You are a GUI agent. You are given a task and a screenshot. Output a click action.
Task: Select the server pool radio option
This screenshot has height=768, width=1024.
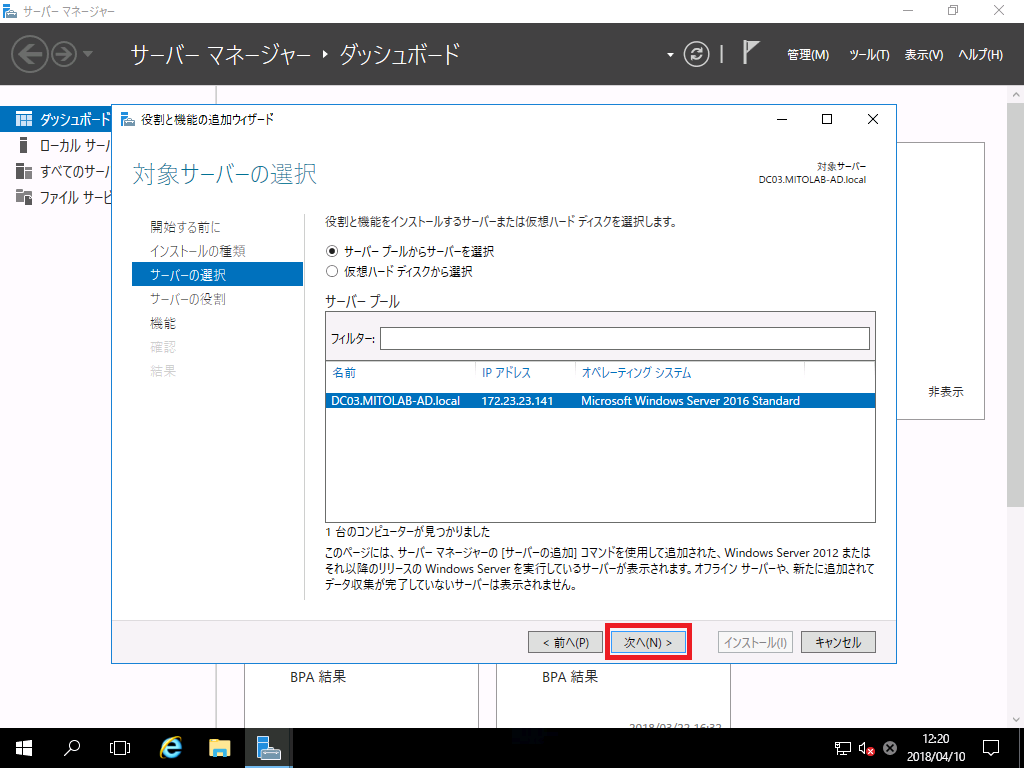coord(333,252)
